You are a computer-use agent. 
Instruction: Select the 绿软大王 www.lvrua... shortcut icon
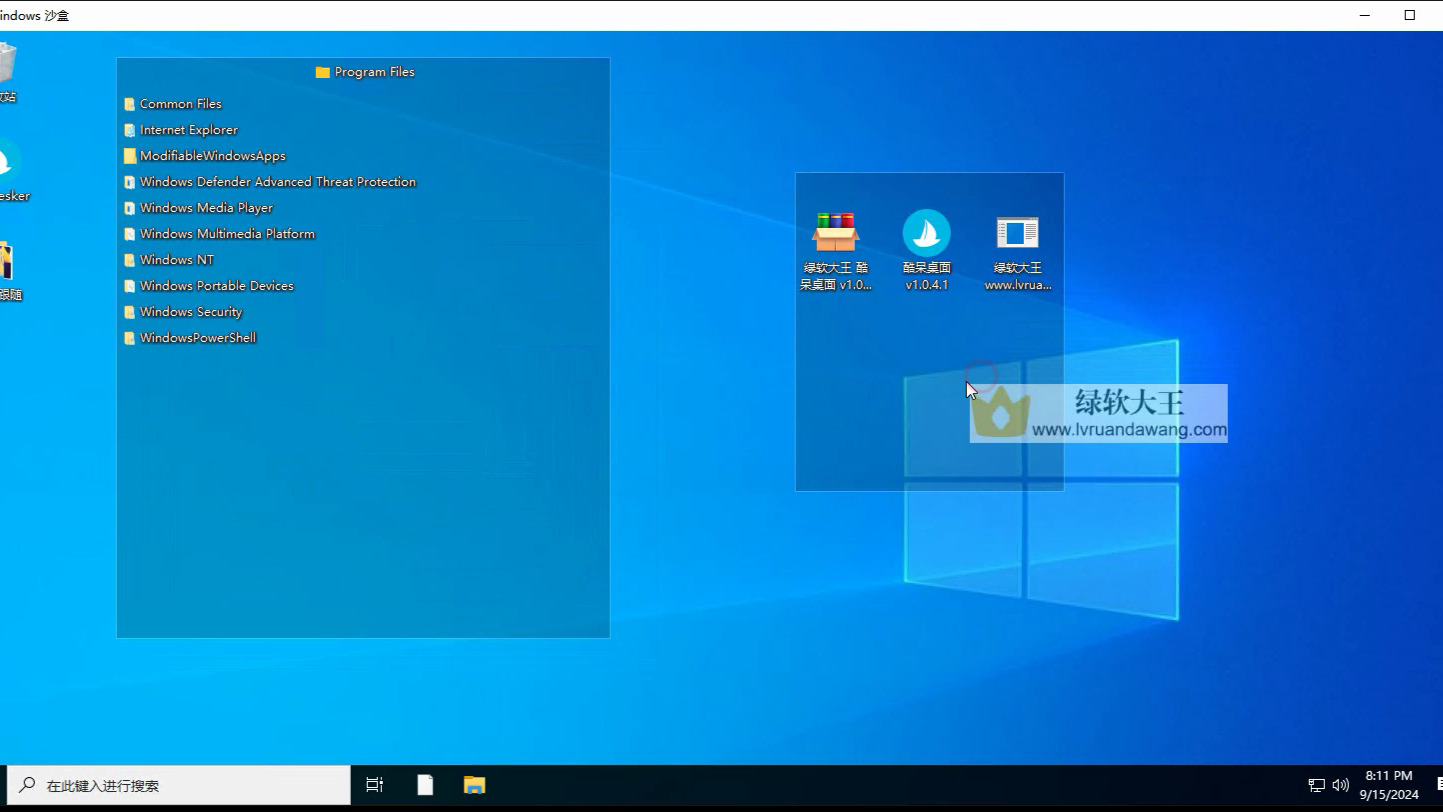[x=1018, y=233]
